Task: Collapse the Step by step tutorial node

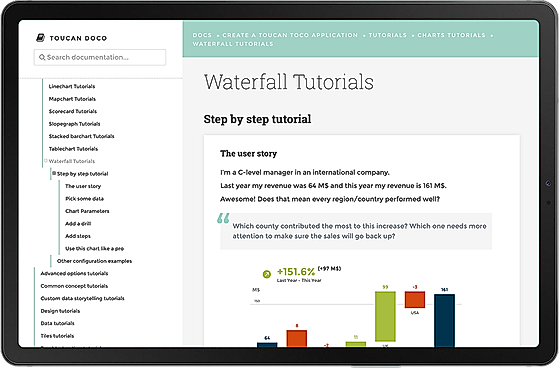Action: 54,173
